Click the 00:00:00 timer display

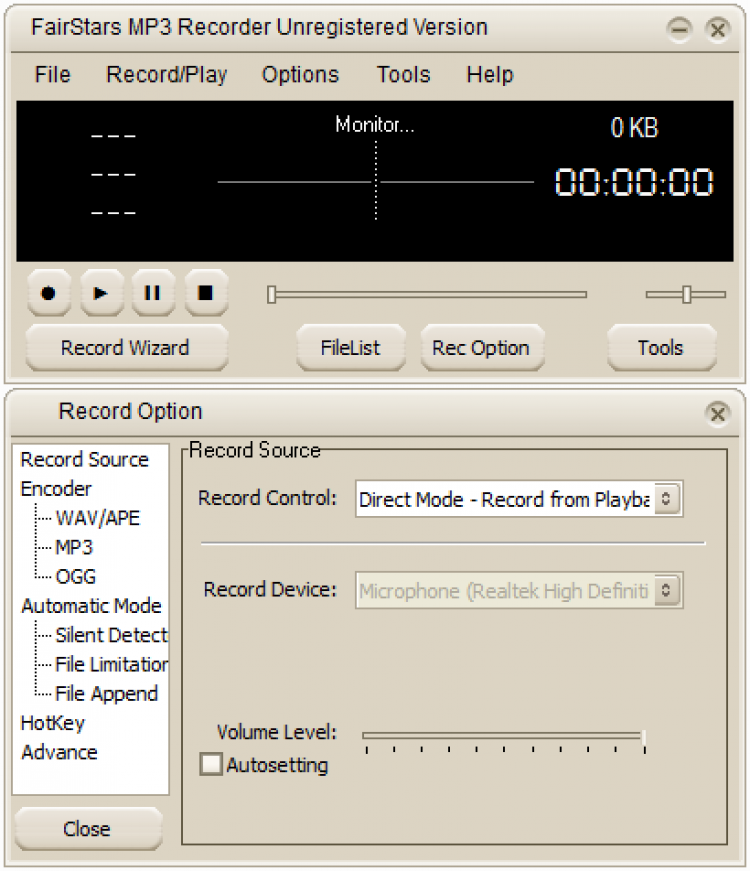click(634, 182)
